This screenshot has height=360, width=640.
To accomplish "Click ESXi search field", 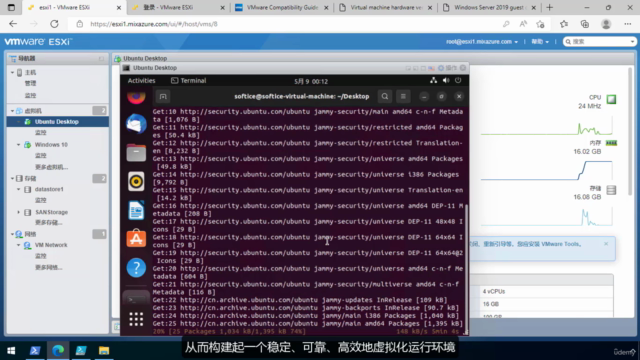I will [x=599, y=42].
